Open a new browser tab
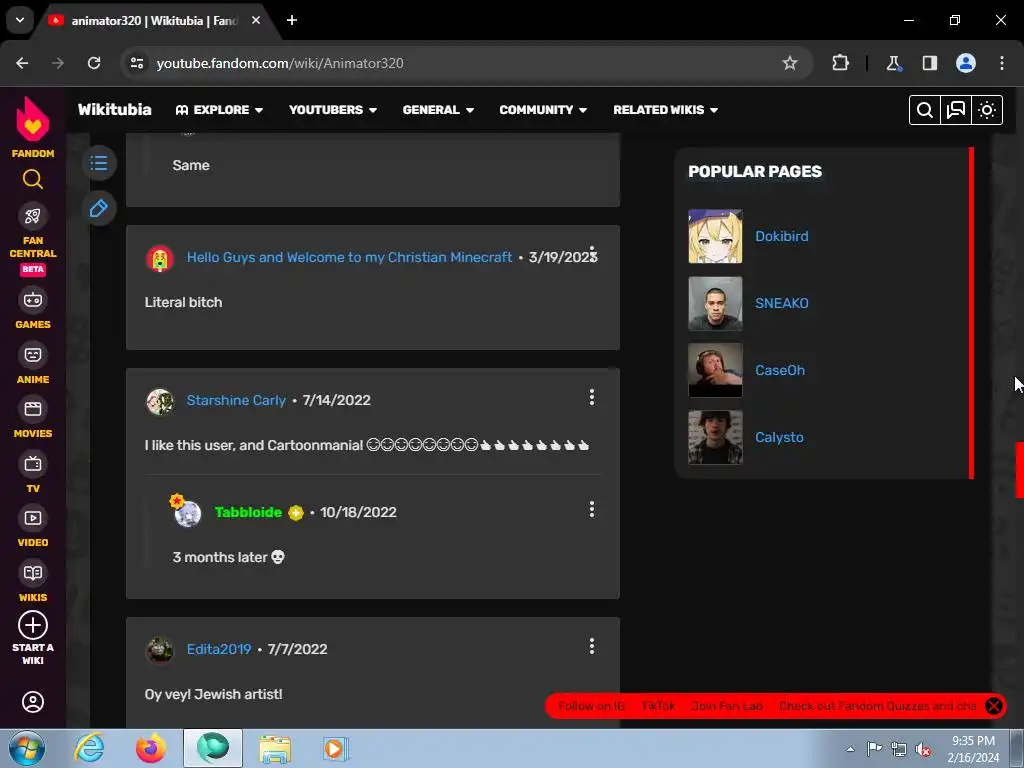 click(292, 20)
